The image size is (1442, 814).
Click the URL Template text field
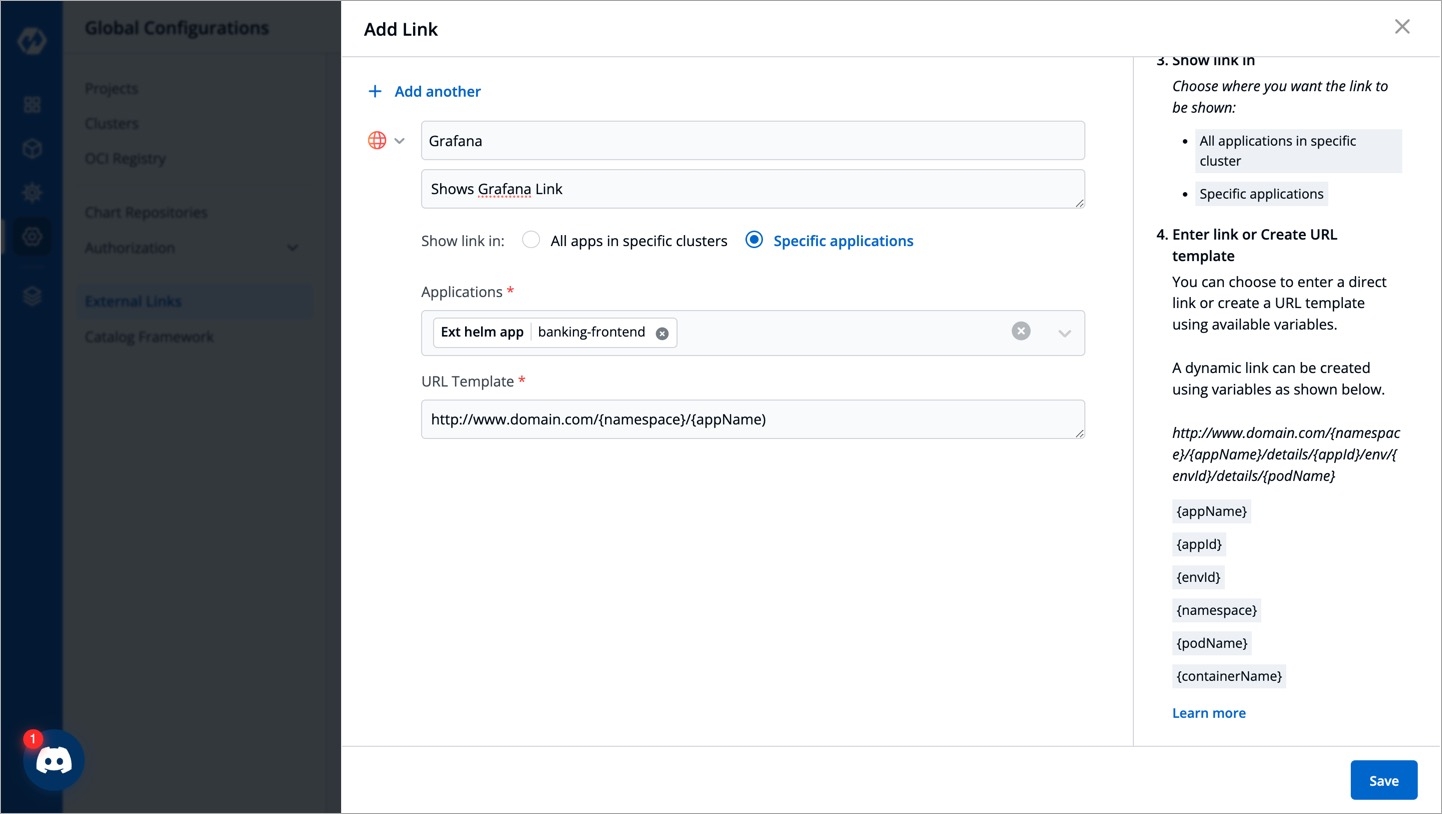(x=752, y=420)
